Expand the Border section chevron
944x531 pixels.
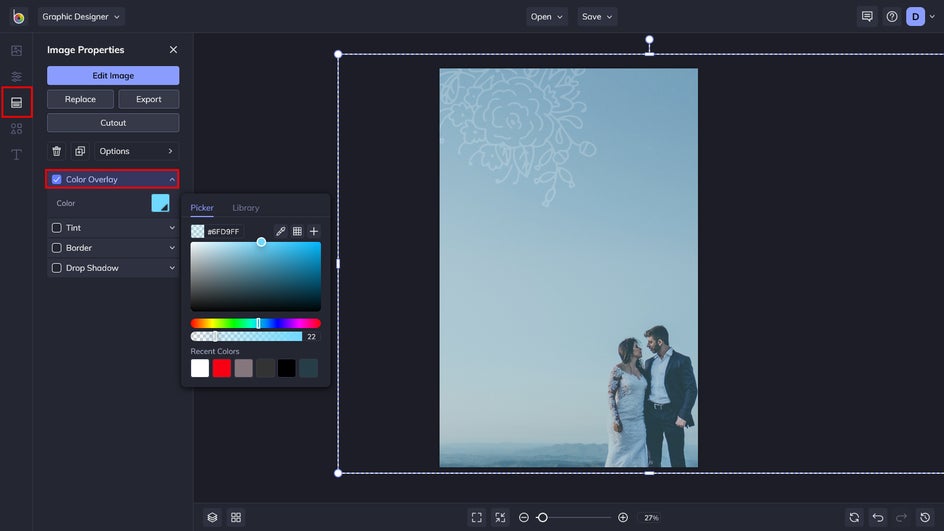point(172,248)
